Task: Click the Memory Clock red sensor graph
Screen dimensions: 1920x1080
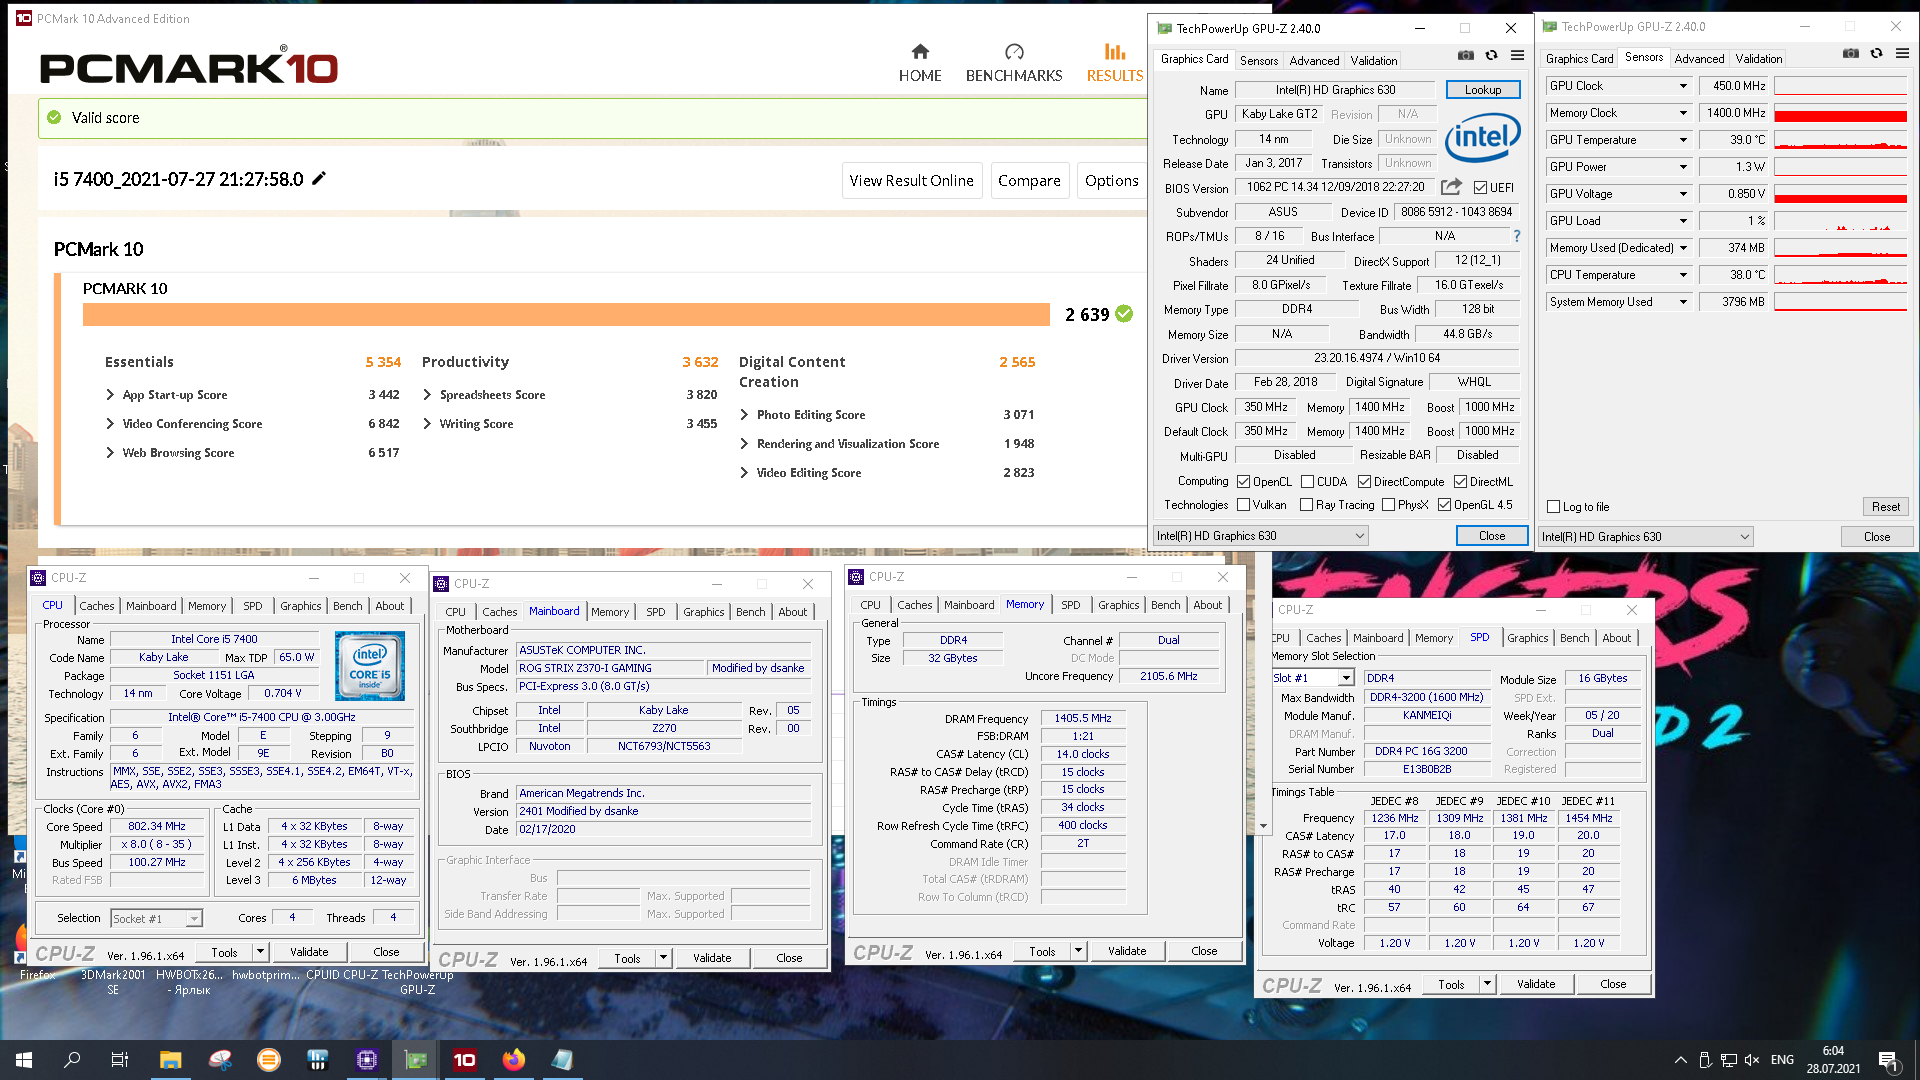Action: point(1840,113)
